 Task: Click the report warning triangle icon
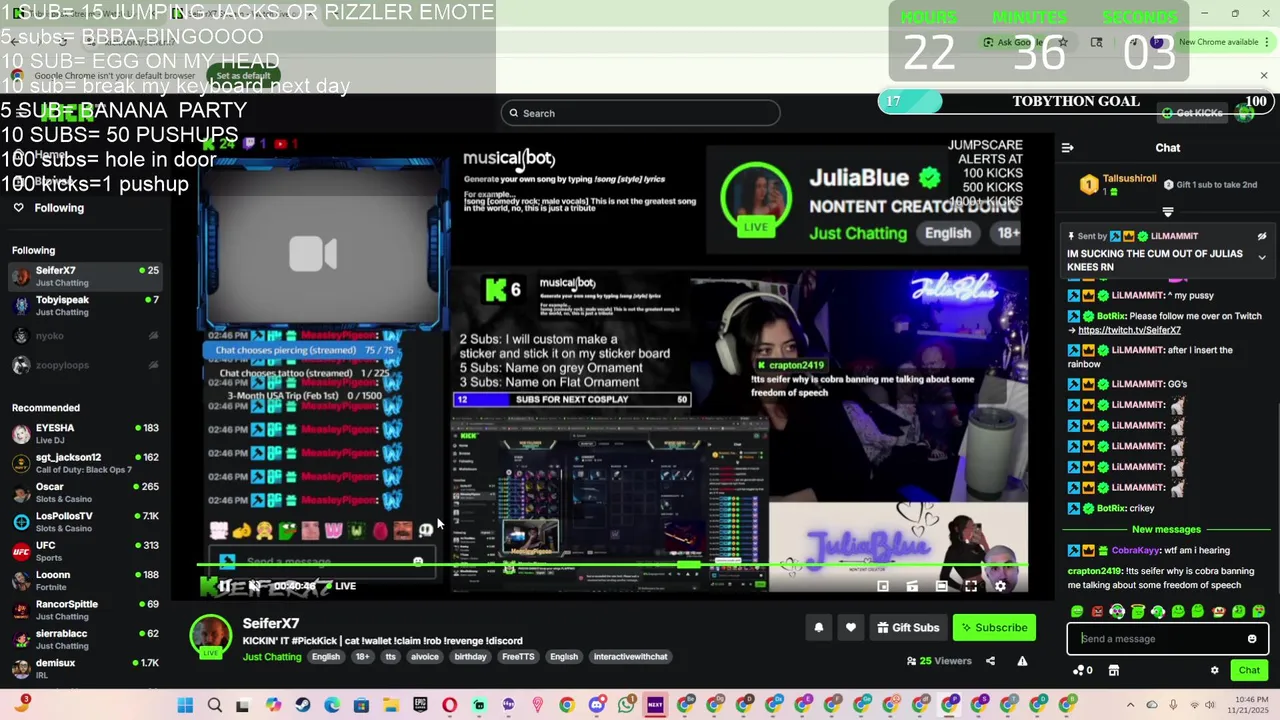pyautogui.click(x=1022, y=661)
